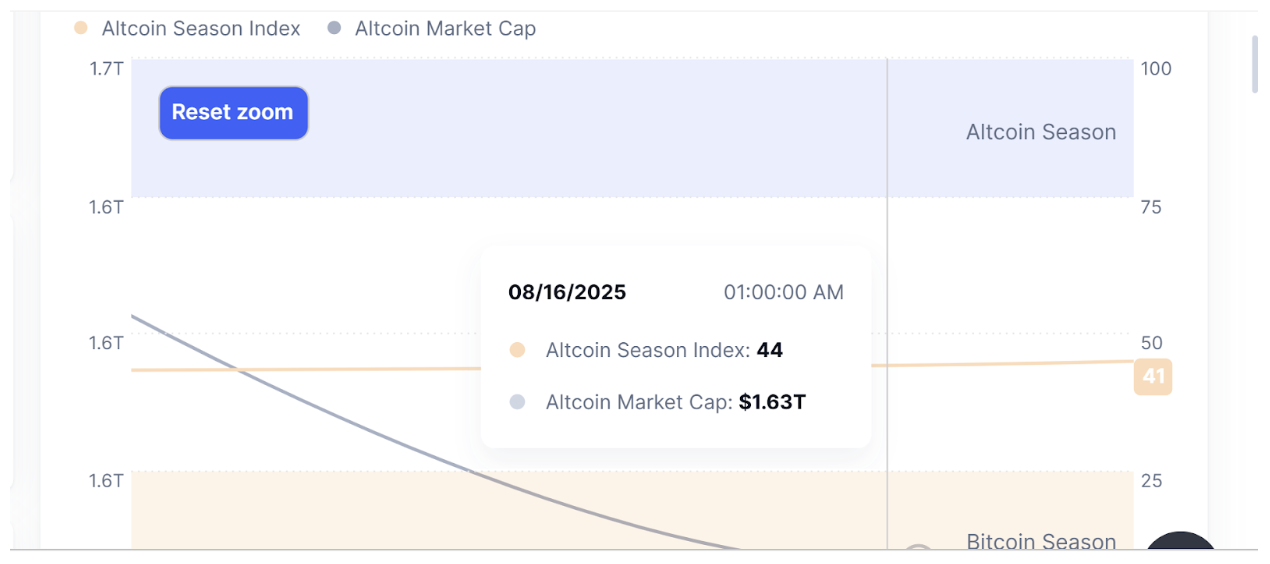Click the orange 41 index value badge
This screenshot has width=1270, height=564.
(x=1153, y=377)
